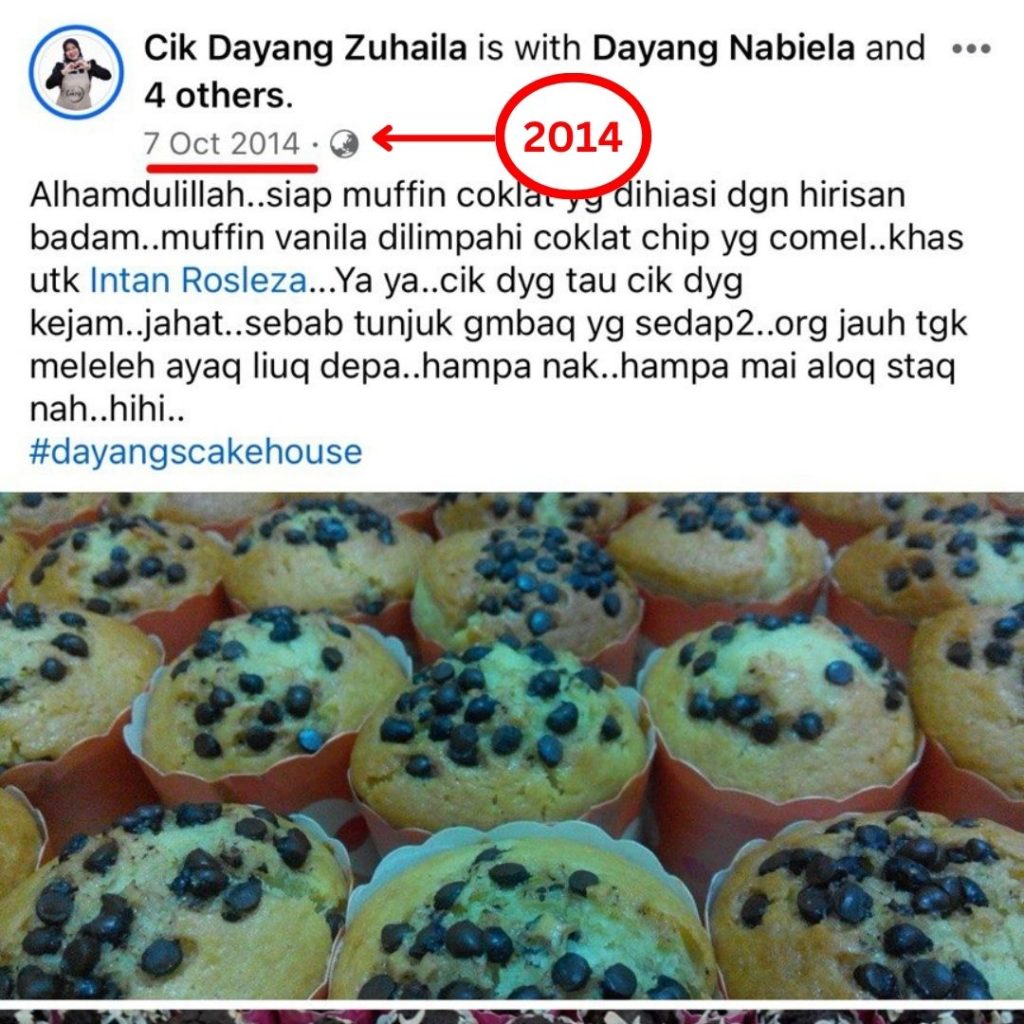This screenshot has width=1024, height=1024.
Task: Click the red arrow pointing at date
Action: (x=435, y=138)
